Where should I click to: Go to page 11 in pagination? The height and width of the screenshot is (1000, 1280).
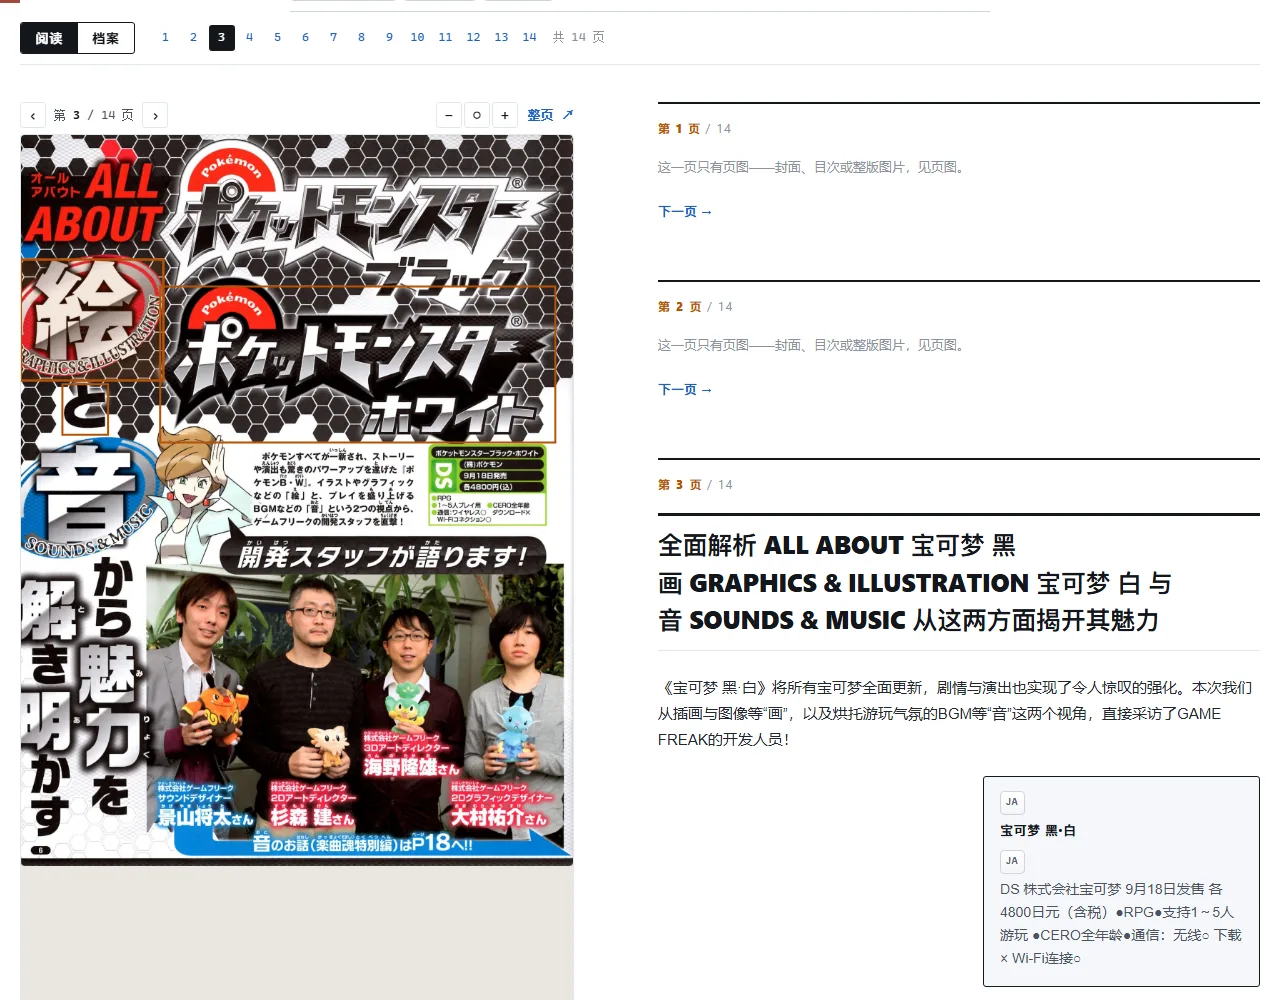(445, 37)
